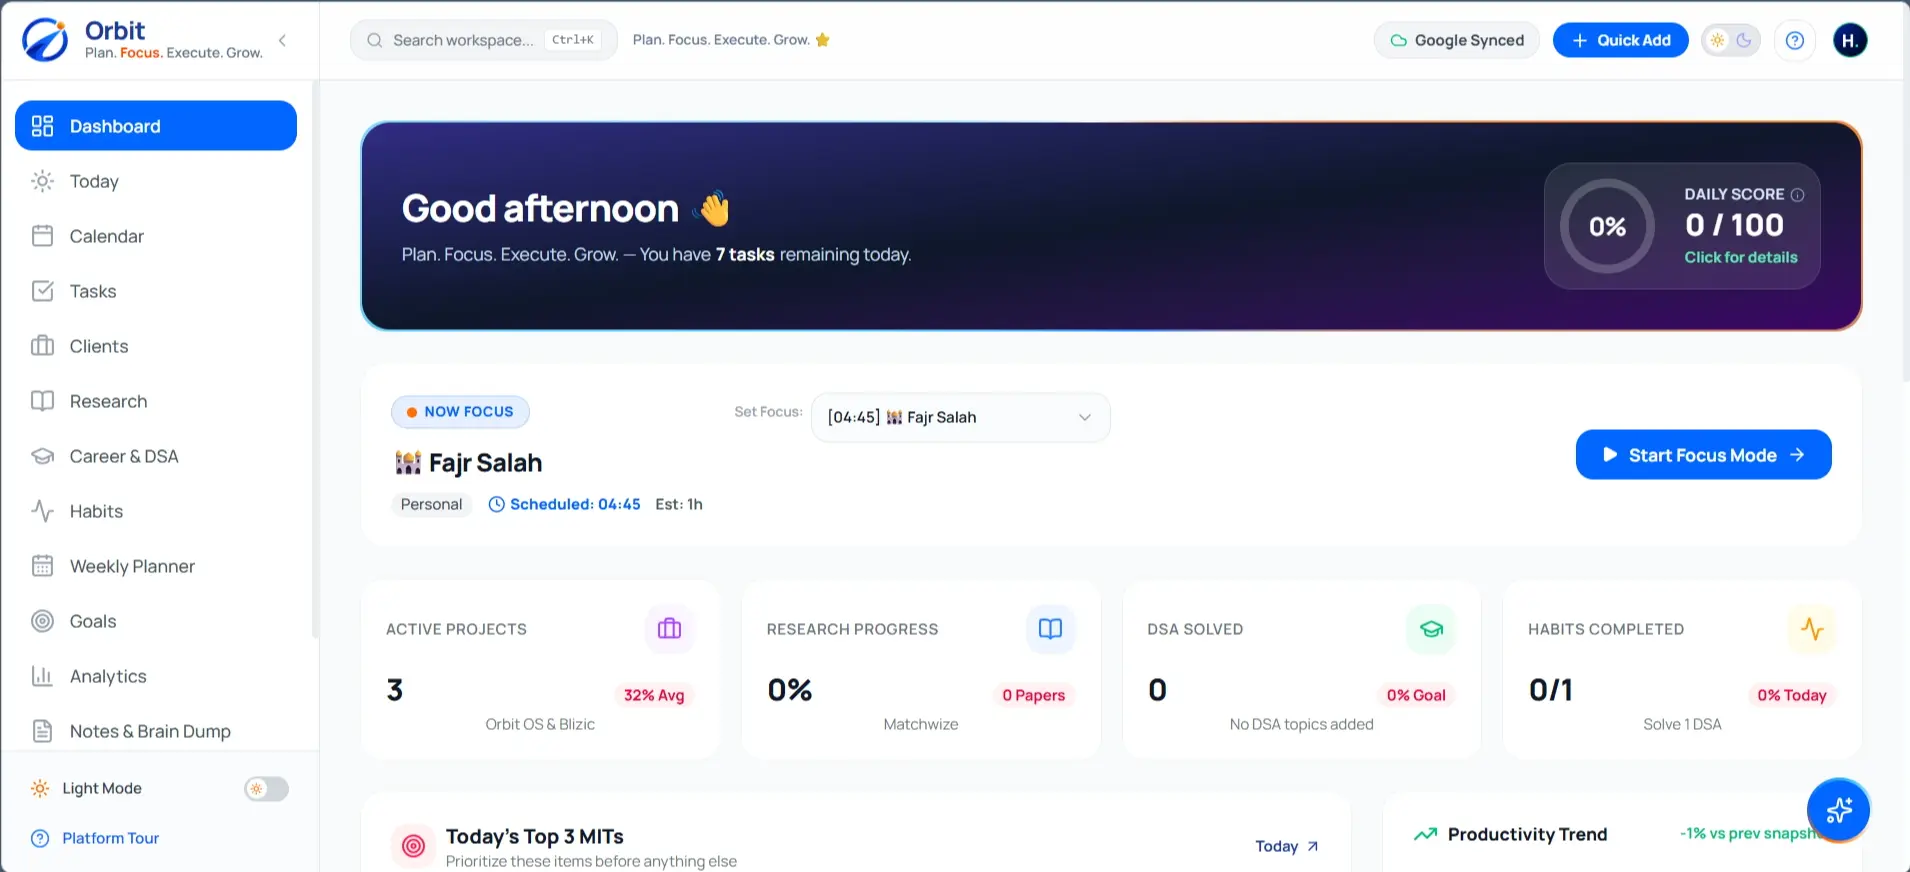The width and height of the screenshot is (1910, 872).
Task: Click the Personal tag
Action: 431,504
